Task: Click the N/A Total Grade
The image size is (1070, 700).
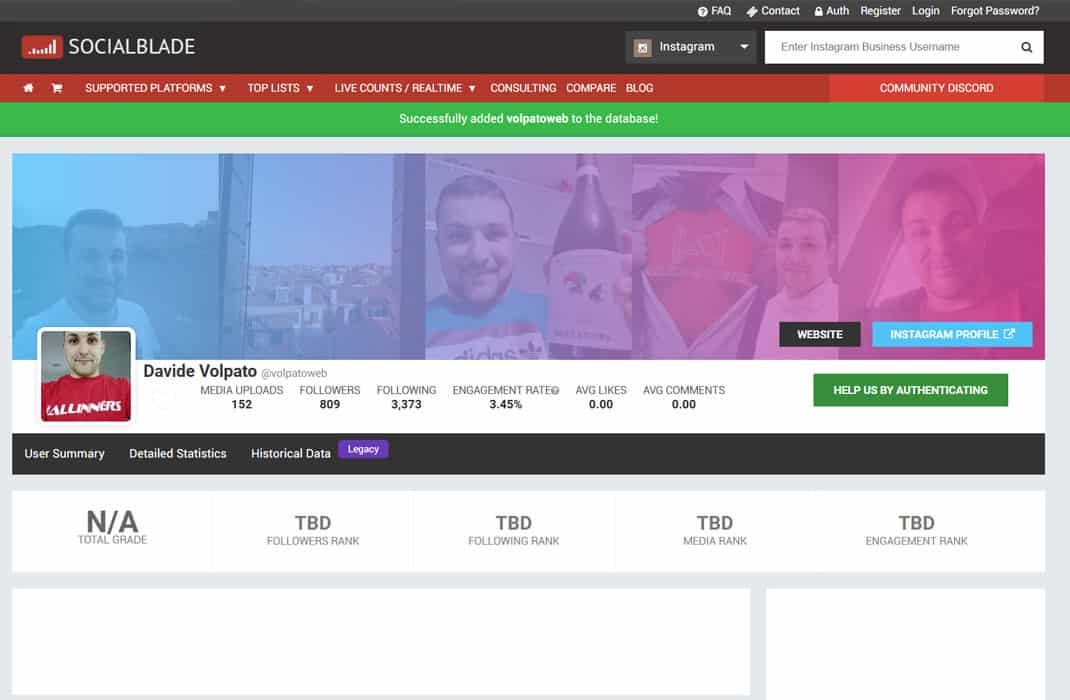Action: [x=113, y=523]
